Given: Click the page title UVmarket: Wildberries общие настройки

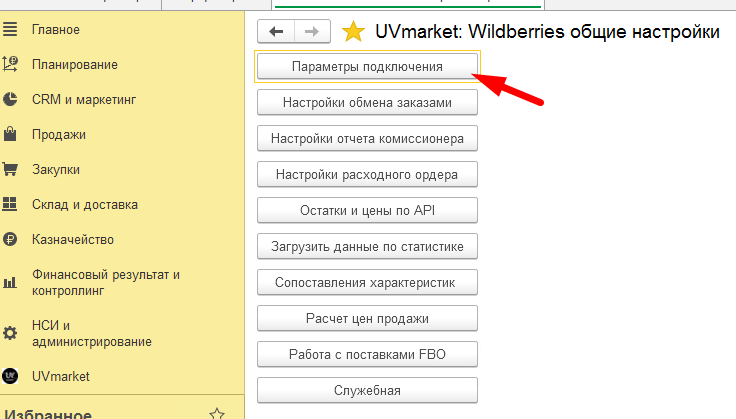Looking at the screenshot, I should [547, 32].
